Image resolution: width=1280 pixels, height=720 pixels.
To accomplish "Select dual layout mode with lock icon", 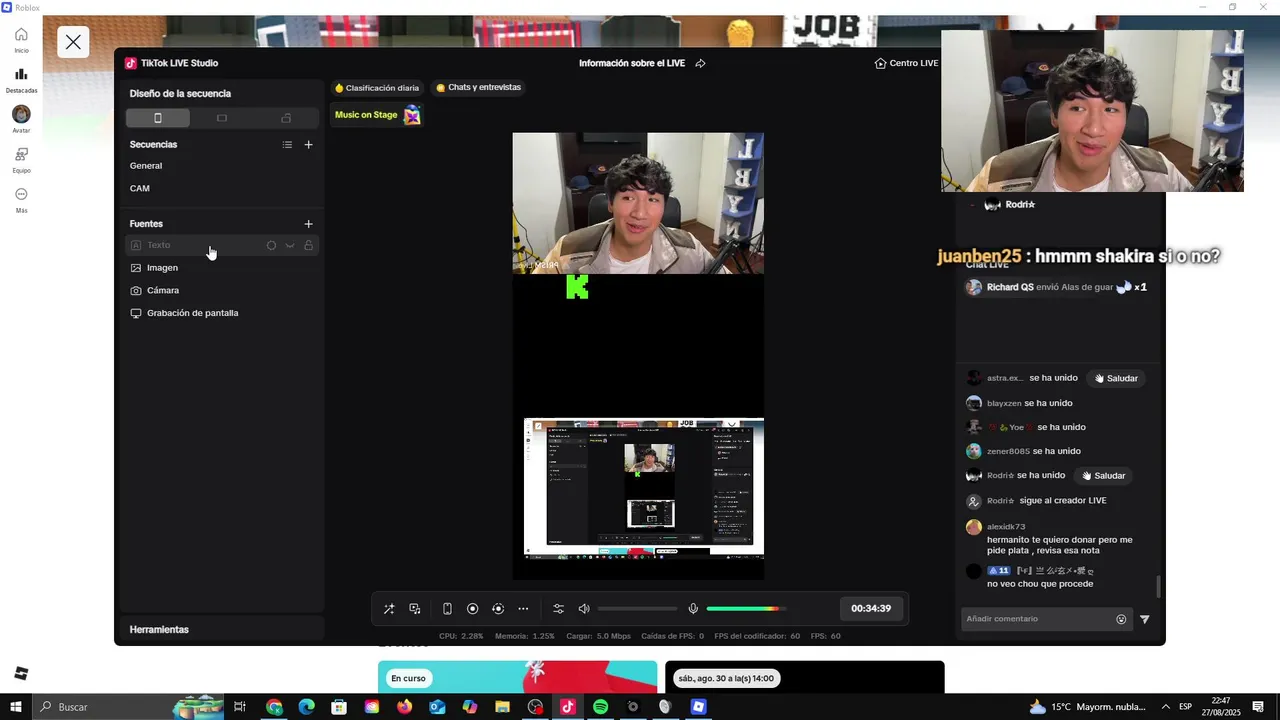I will tap(286, 118).
